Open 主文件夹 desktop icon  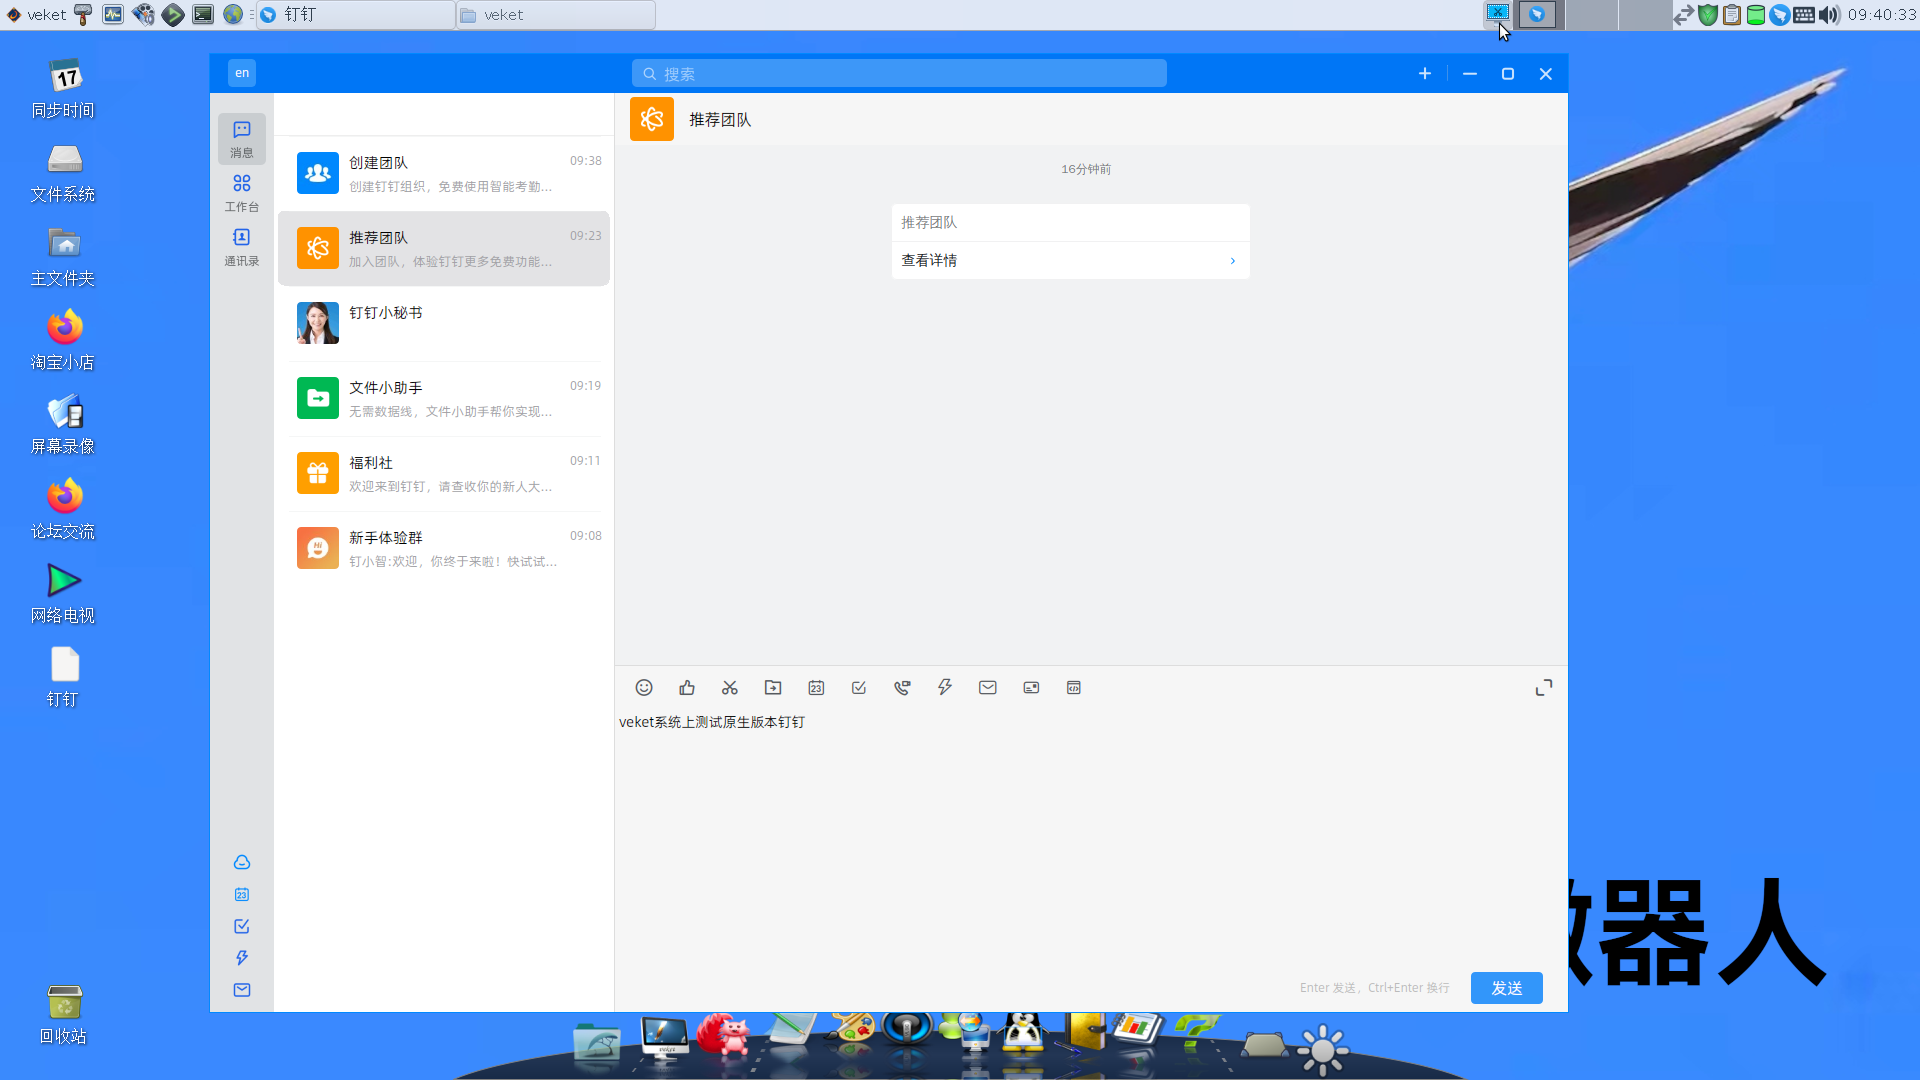coord(63,257)
